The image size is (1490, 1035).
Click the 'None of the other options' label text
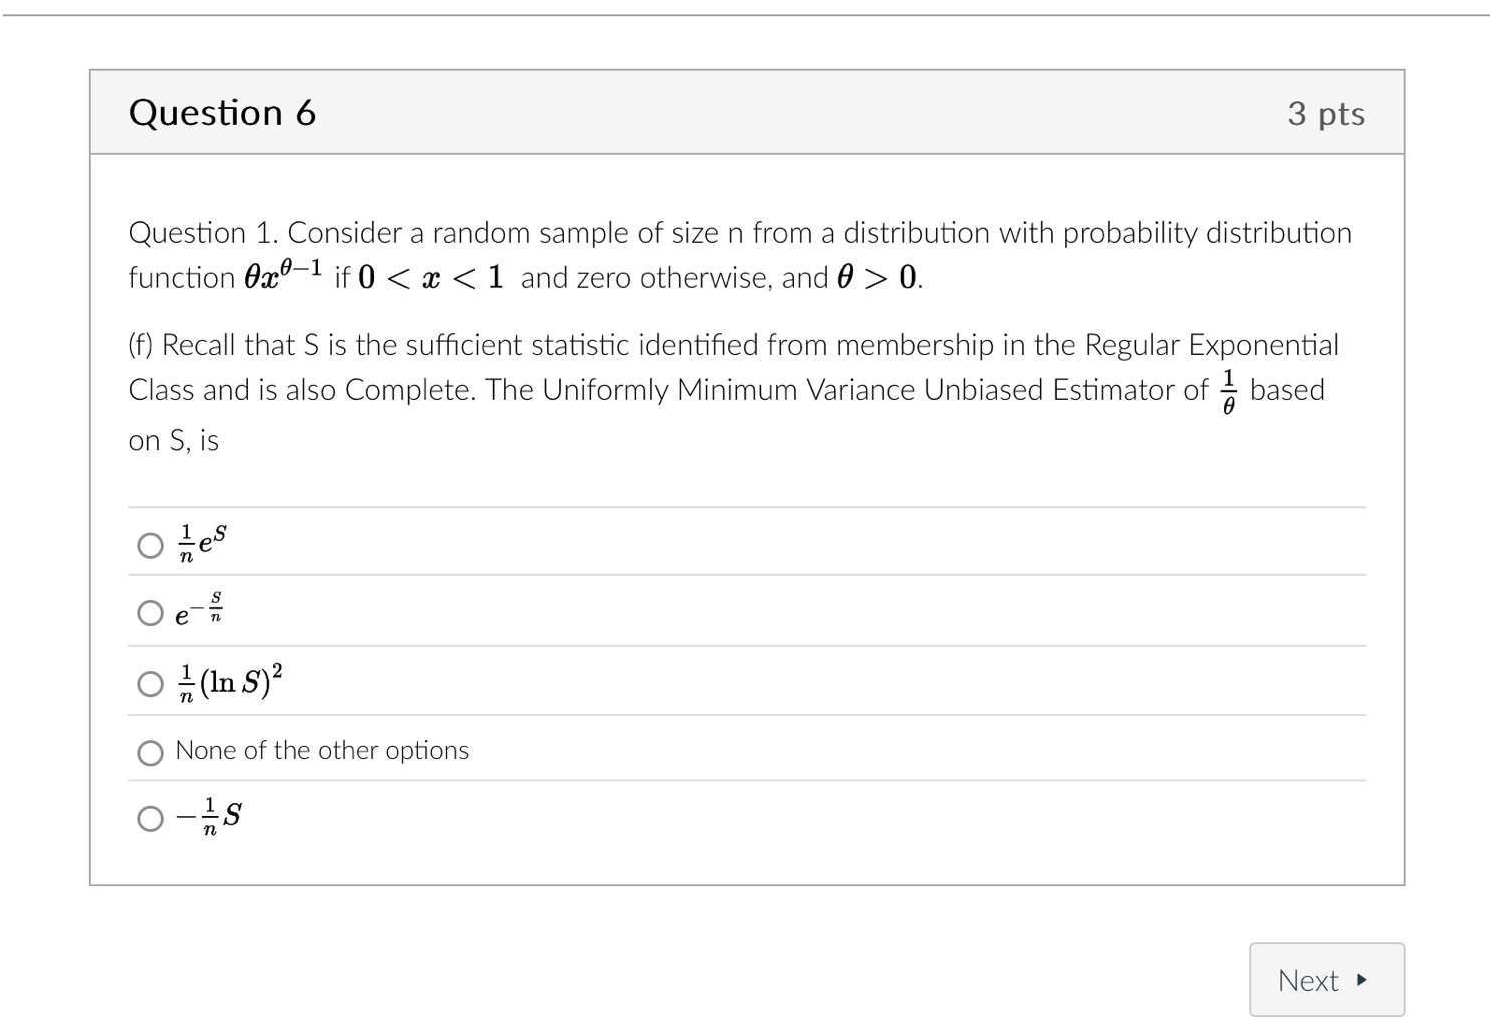[x=322, y=751]
